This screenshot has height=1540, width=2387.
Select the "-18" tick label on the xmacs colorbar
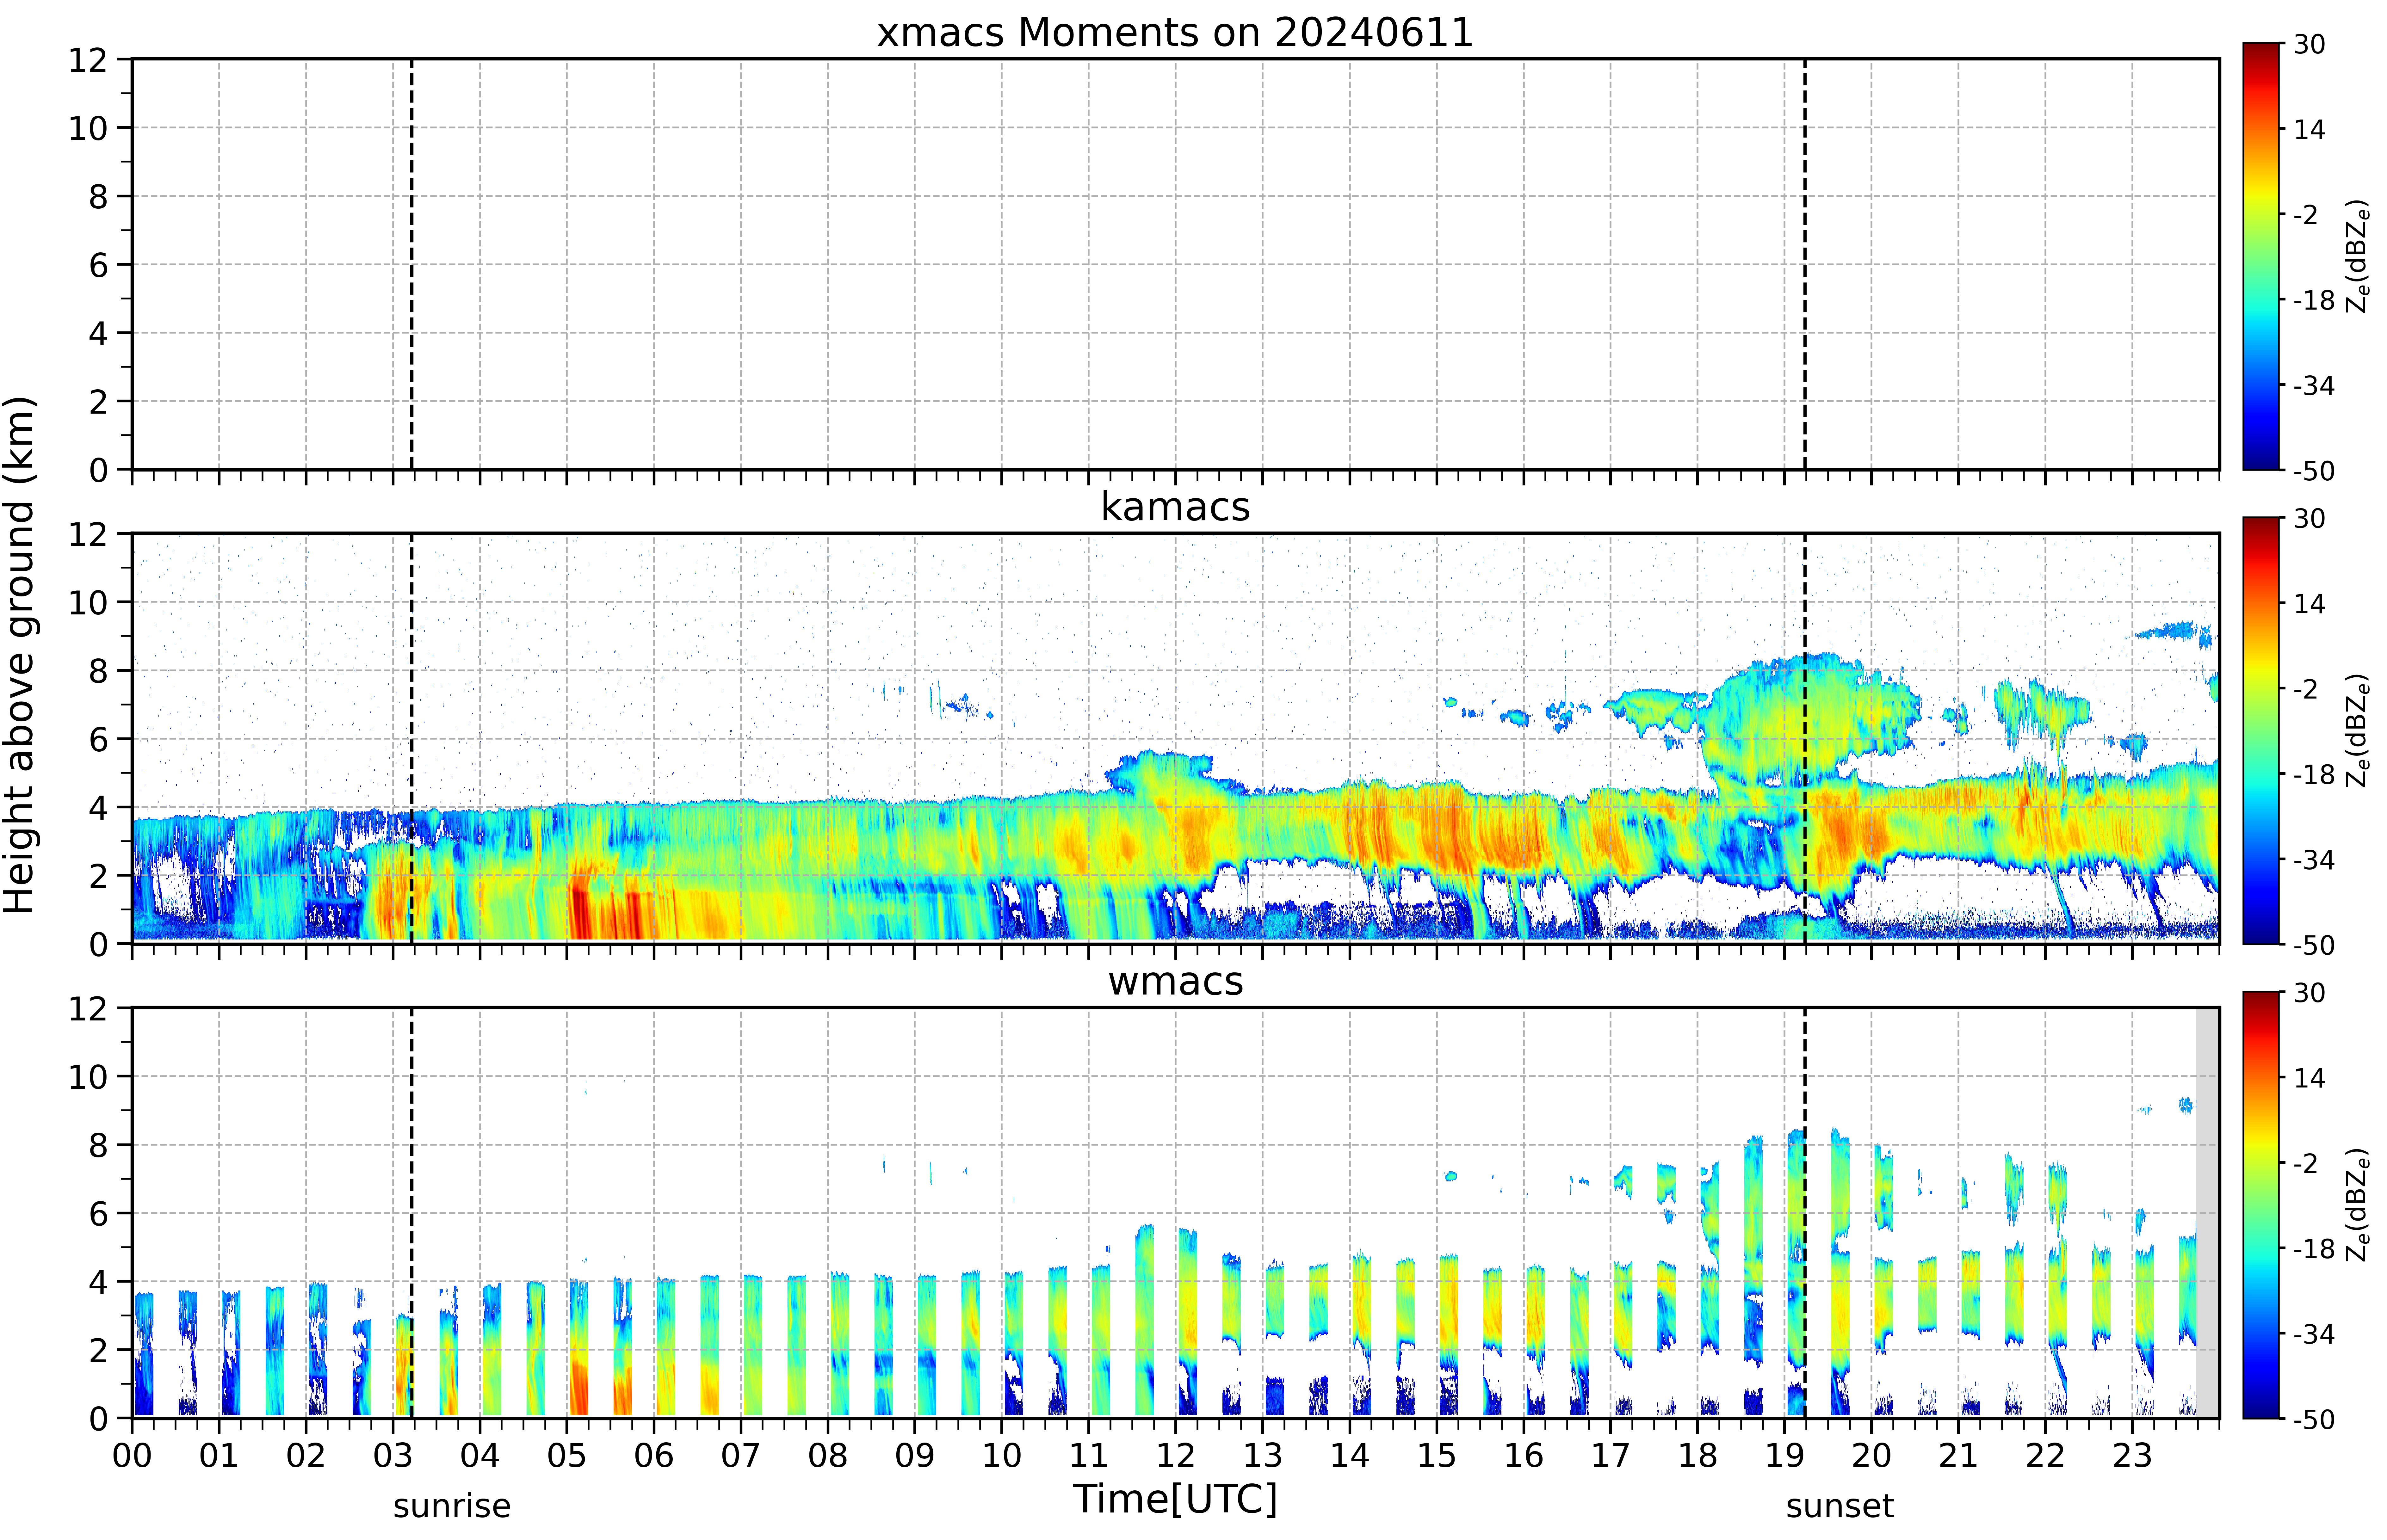[2314, 300]
